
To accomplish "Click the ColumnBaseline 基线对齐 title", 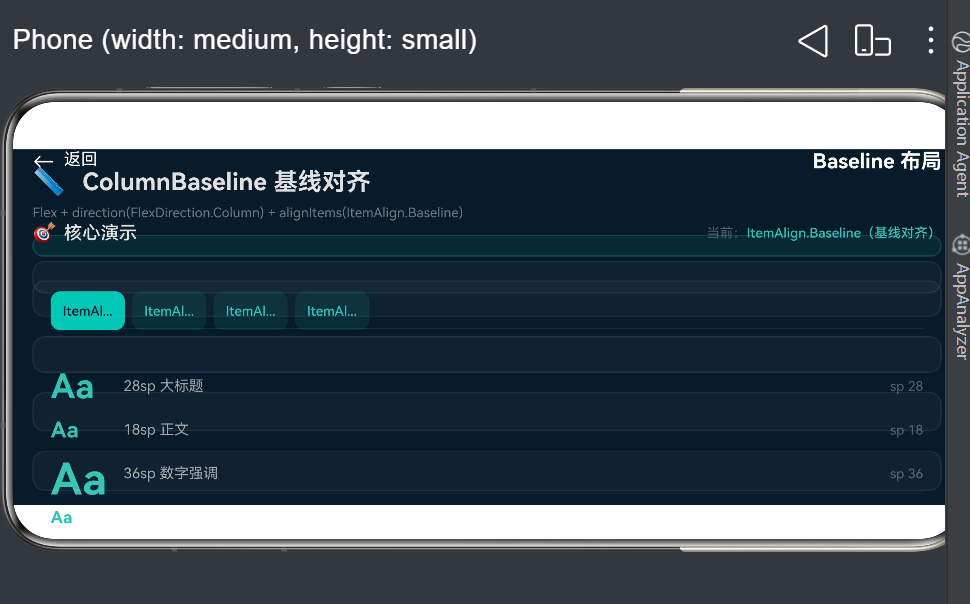I will point(226,182).
